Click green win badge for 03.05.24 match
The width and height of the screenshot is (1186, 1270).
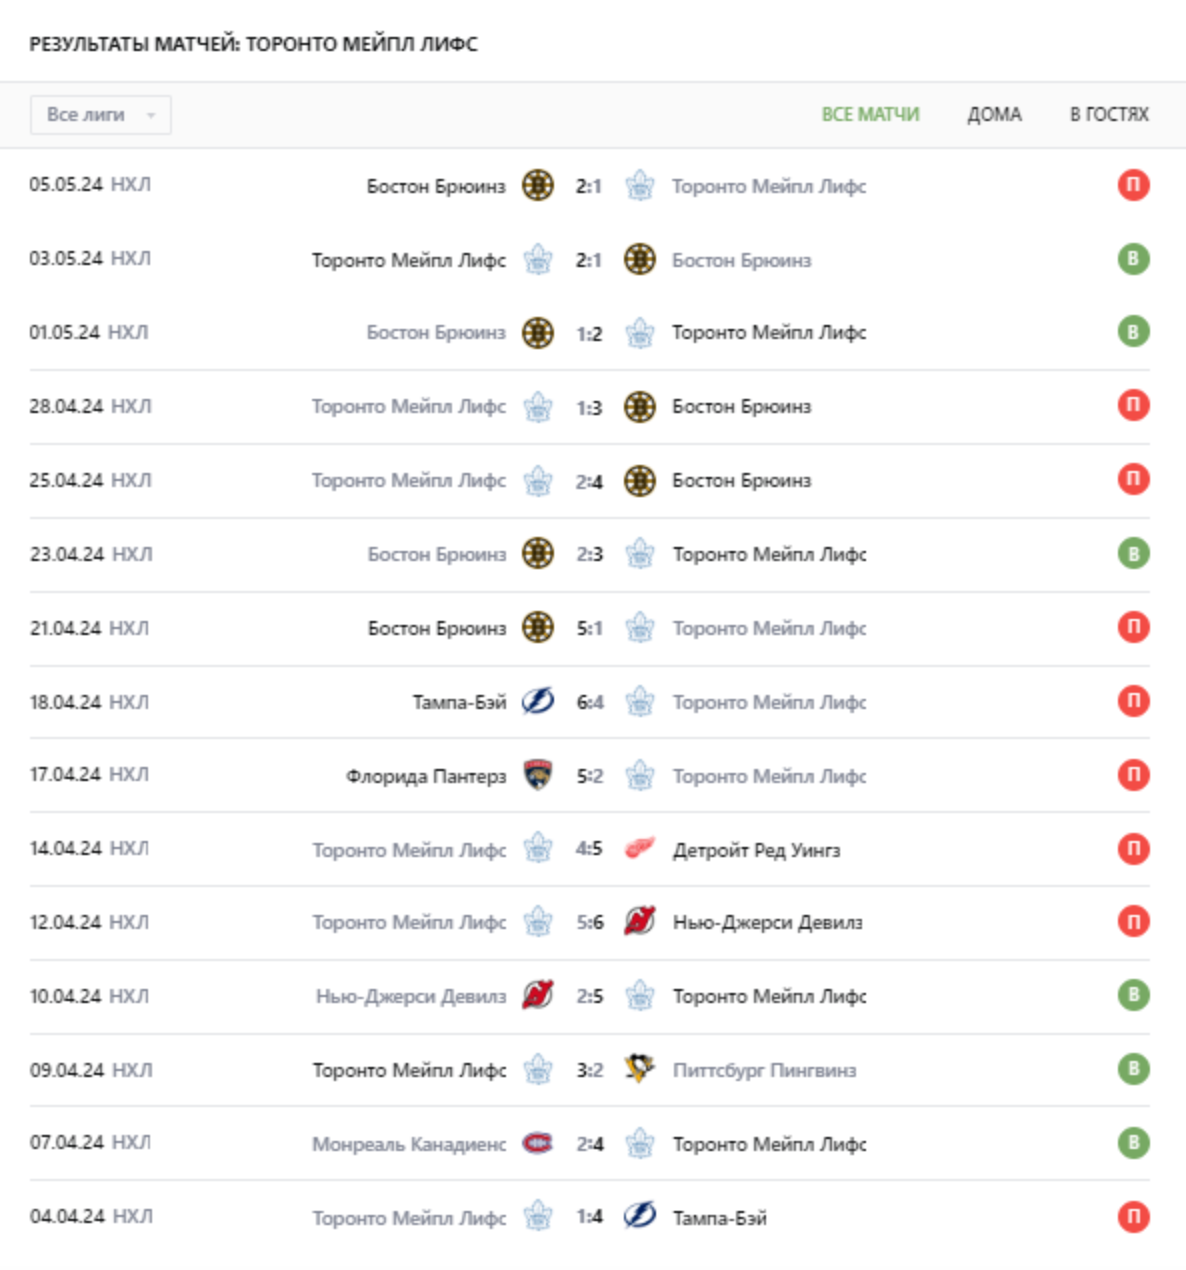click(1133, 259)
